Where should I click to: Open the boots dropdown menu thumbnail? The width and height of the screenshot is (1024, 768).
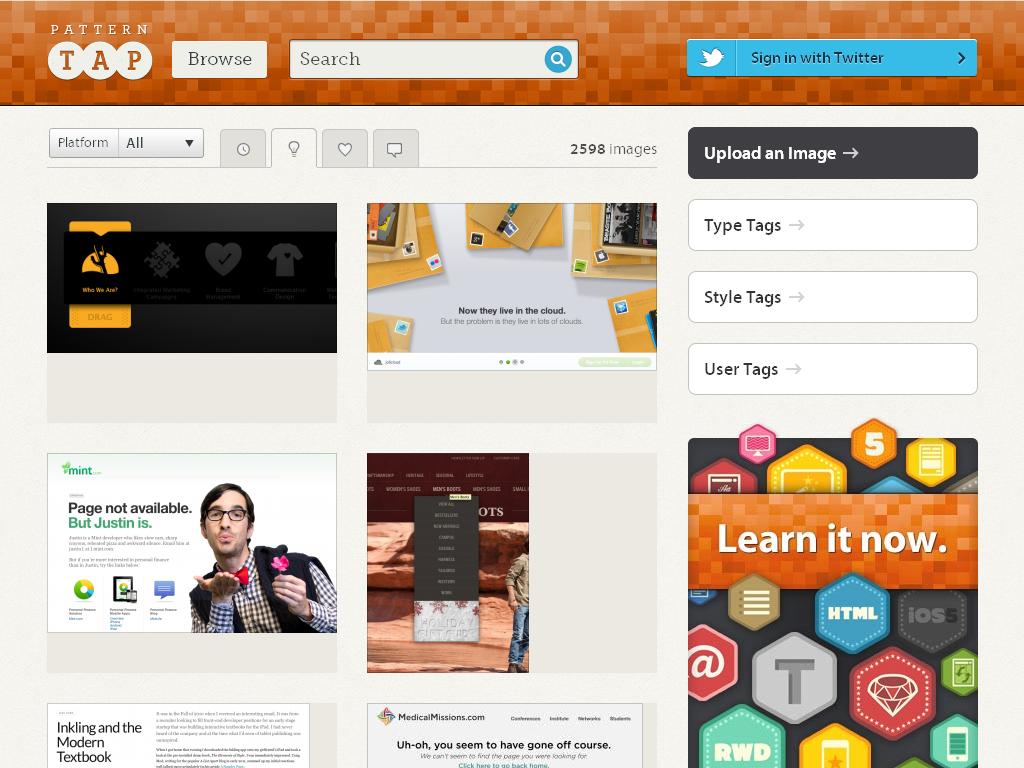pos(448,563)
